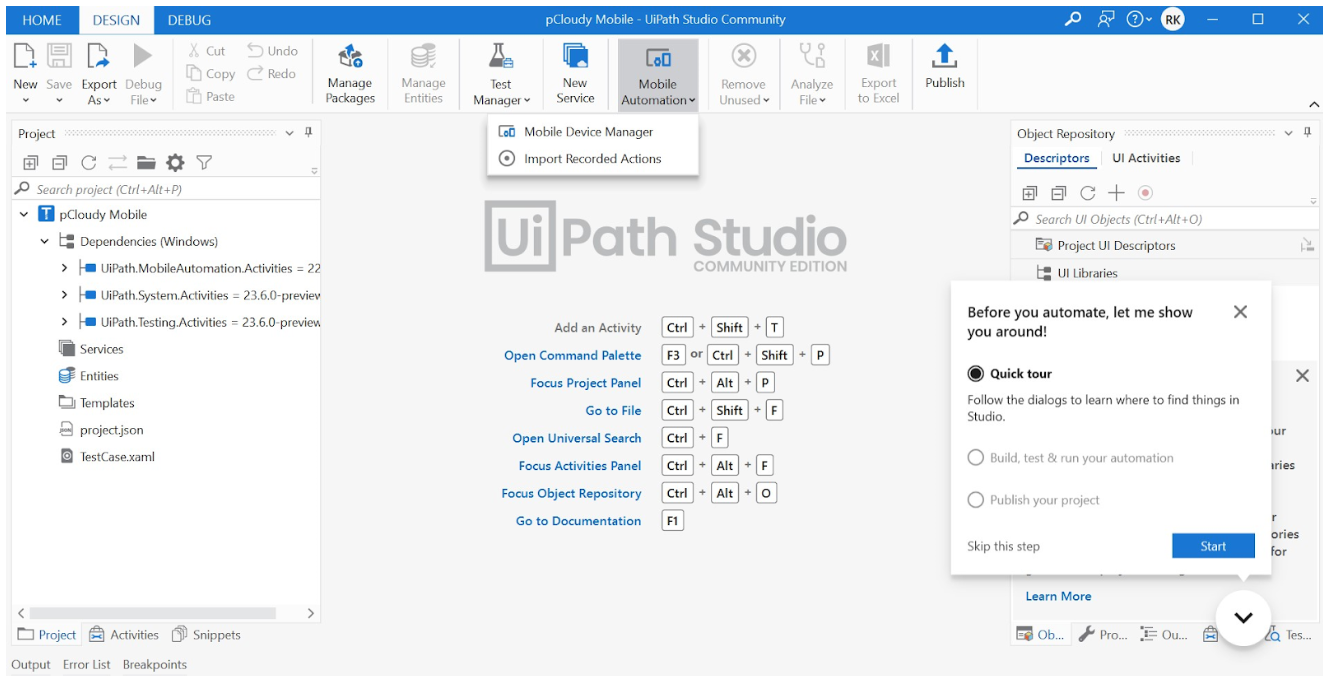Click the plus icon in Object Repository
The width and height of the screenshot is (1330, 682).
[1116, 193]
